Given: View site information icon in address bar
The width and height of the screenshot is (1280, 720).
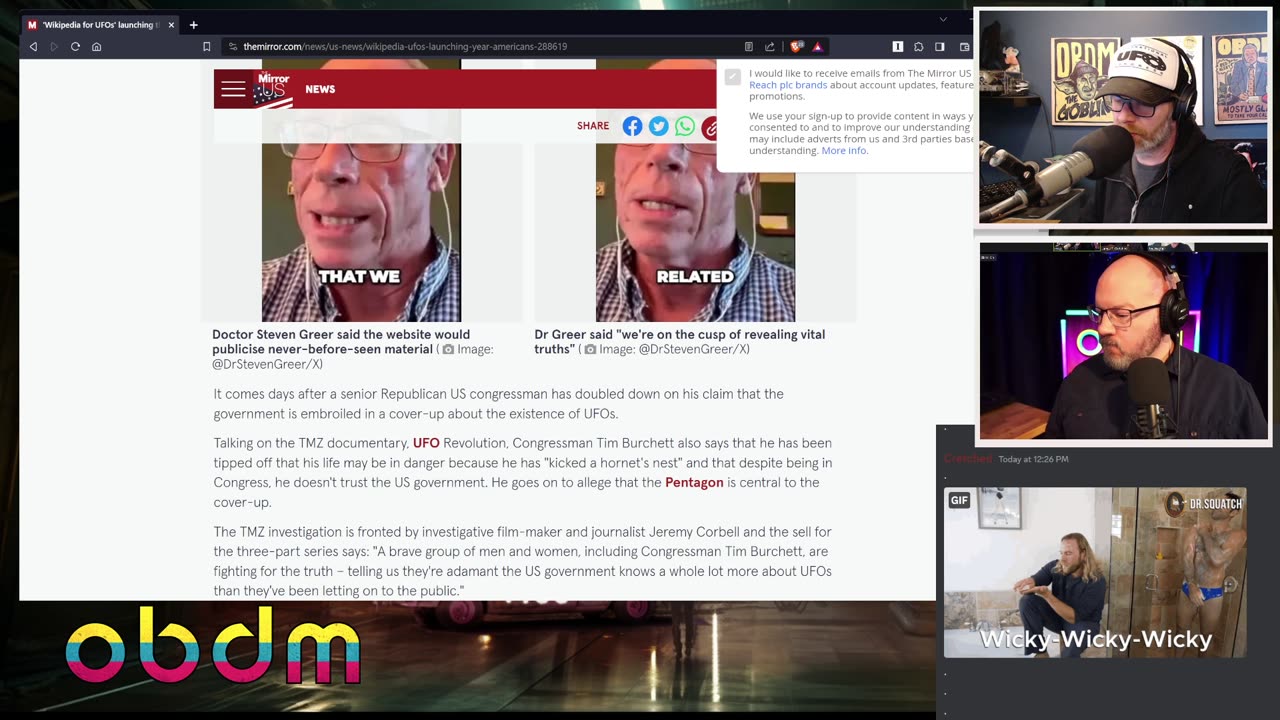Looking at the screenshot, I should pos(233,47).
